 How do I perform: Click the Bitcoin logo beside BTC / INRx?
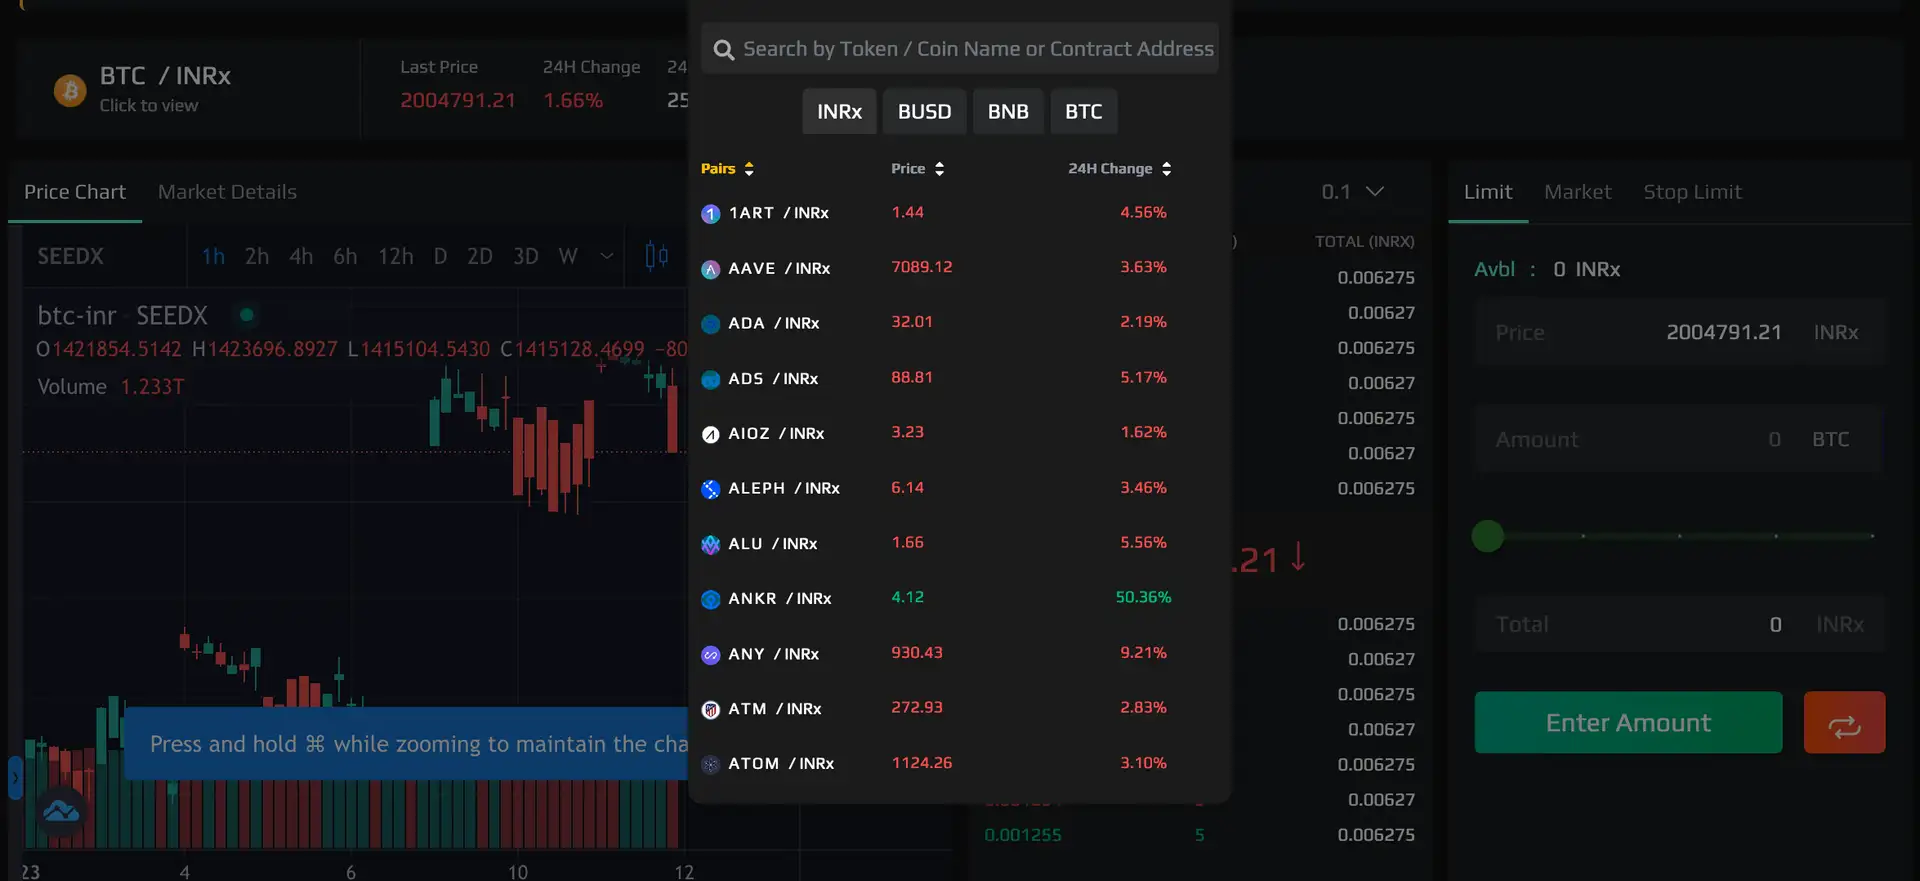click(x=70, y=91)
